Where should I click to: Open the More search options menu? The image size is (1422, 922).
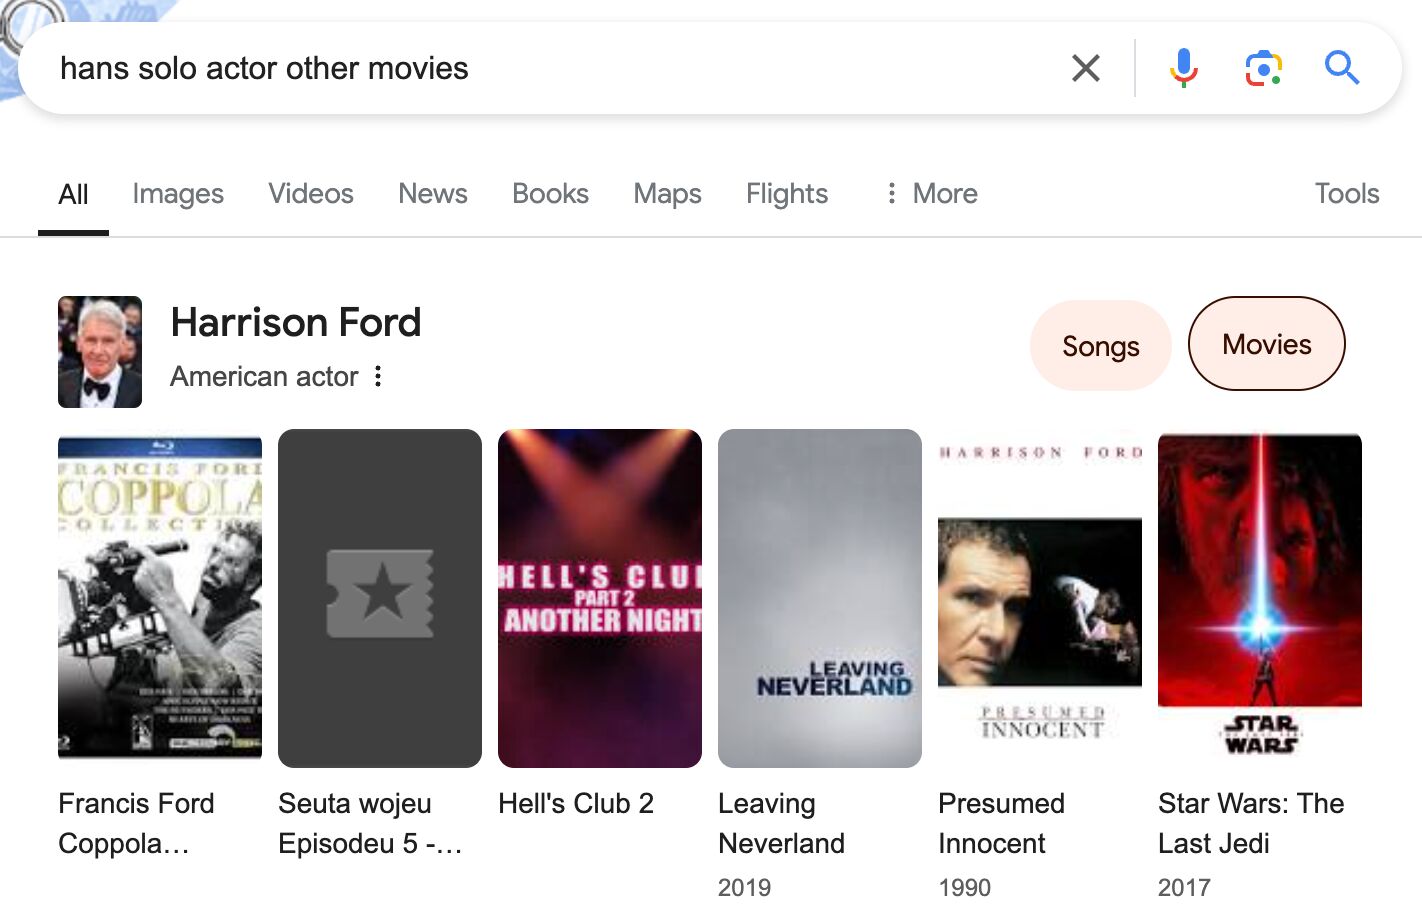coord(943,193)
